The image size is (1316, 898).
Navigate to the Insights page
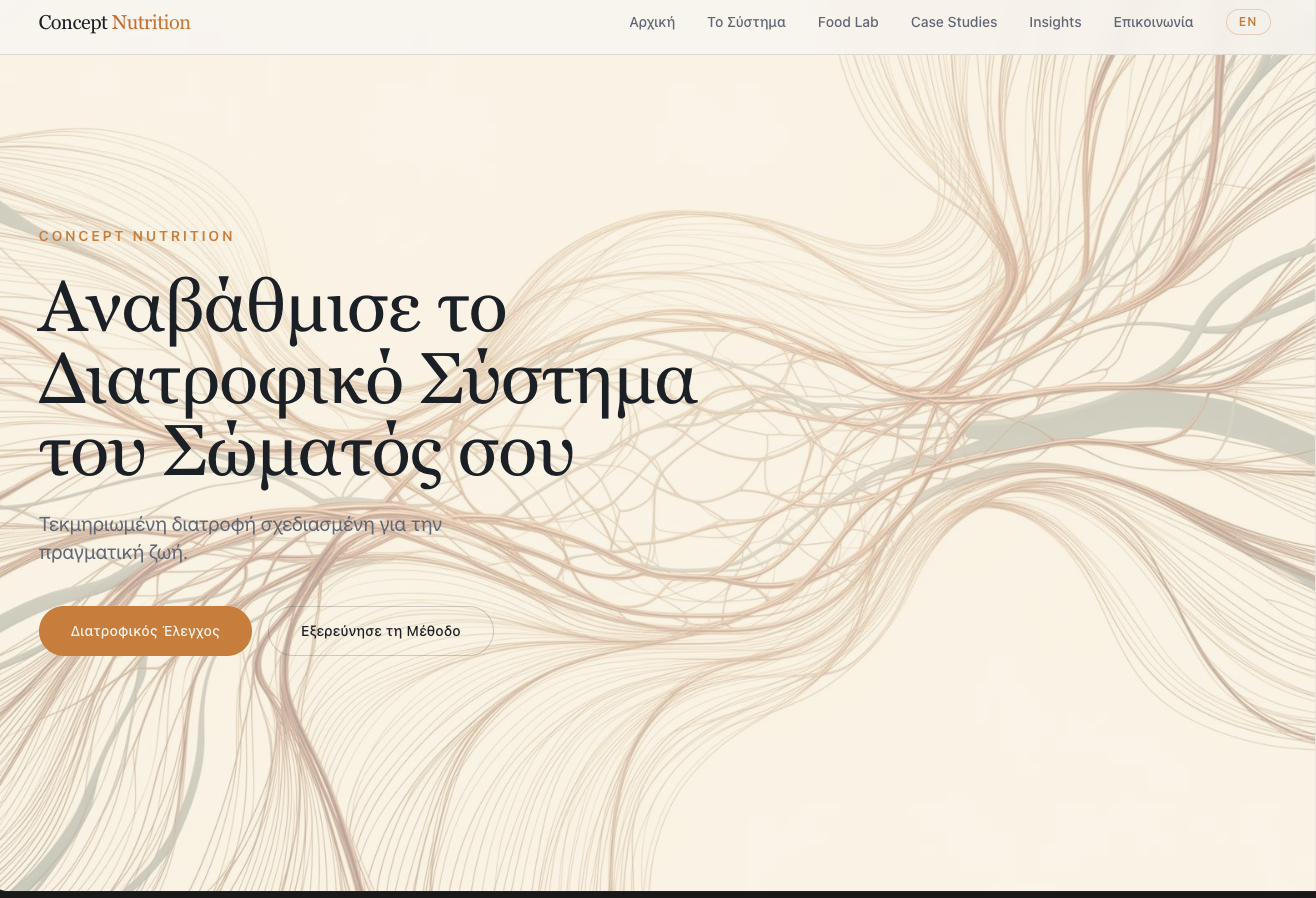point(1055,22)
